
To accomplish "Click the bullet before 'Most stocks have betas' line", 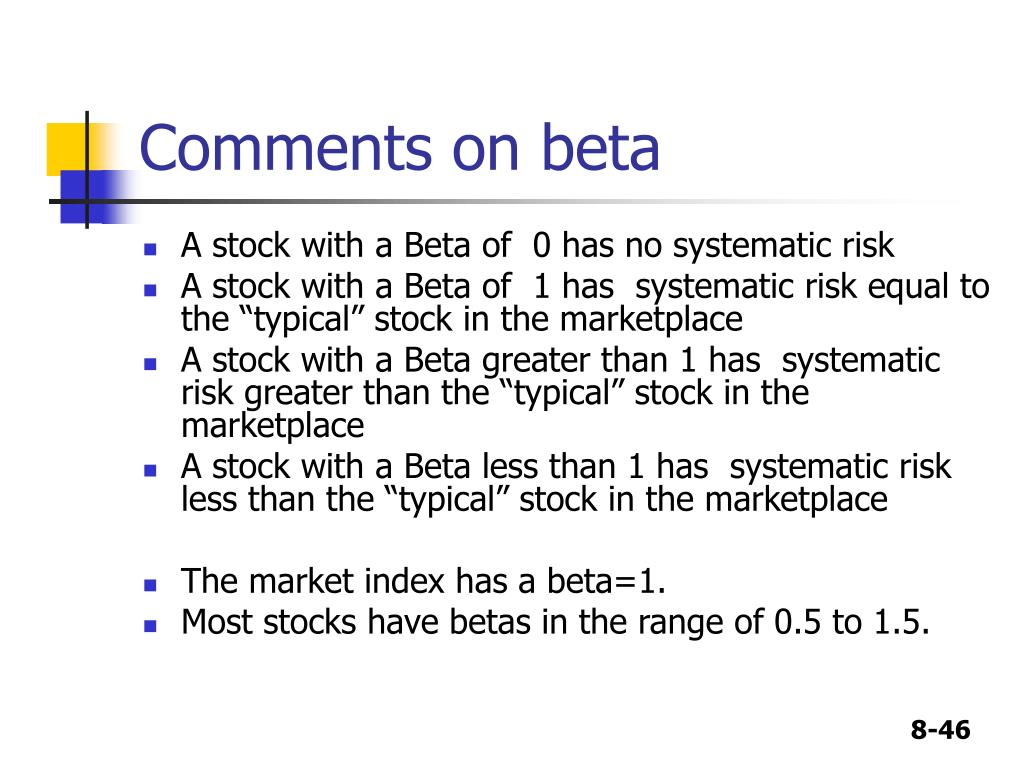I will (150, 625).
